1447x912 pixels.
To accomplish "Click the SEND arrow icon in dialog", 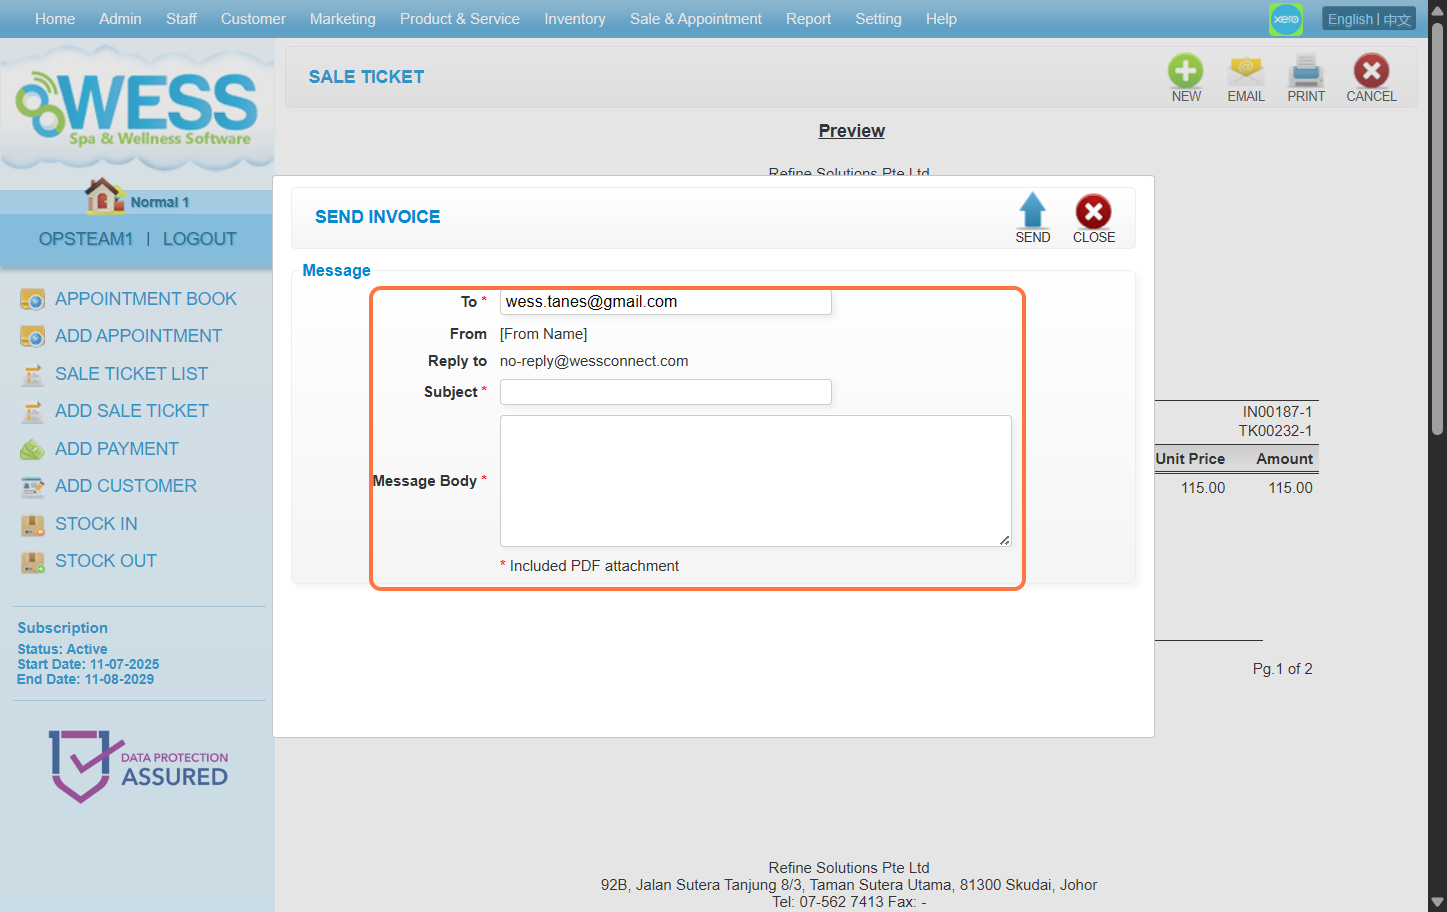I will pos(1032,212).
